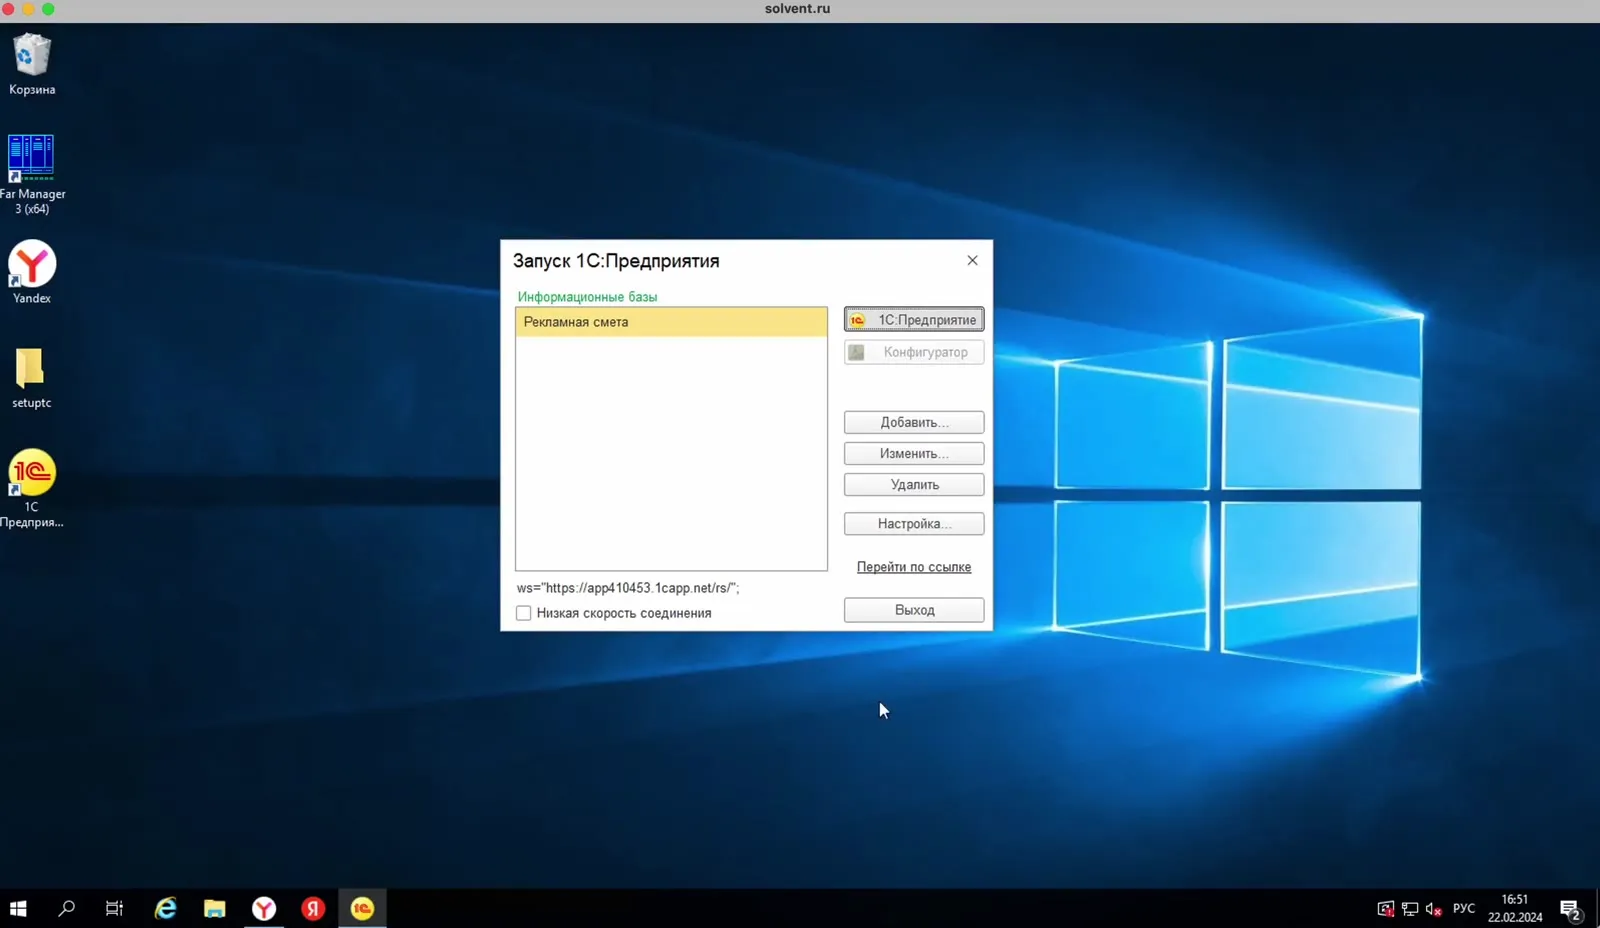Click the Добавить... button
This screenshot has width=1600, height=928.
pos(914,422)
